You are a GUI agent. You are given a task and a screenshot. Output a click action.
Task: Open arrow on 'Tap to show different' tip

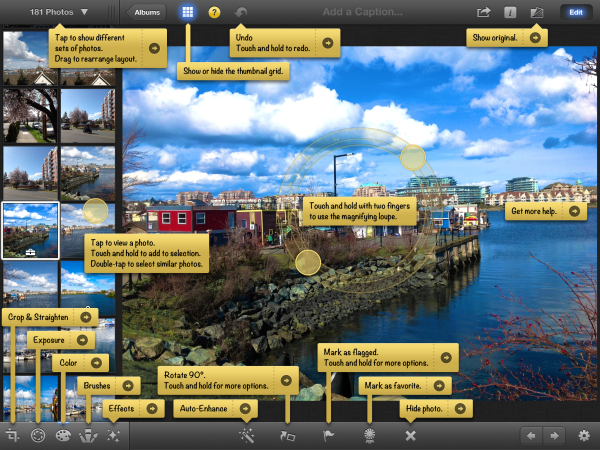[154, 48]
